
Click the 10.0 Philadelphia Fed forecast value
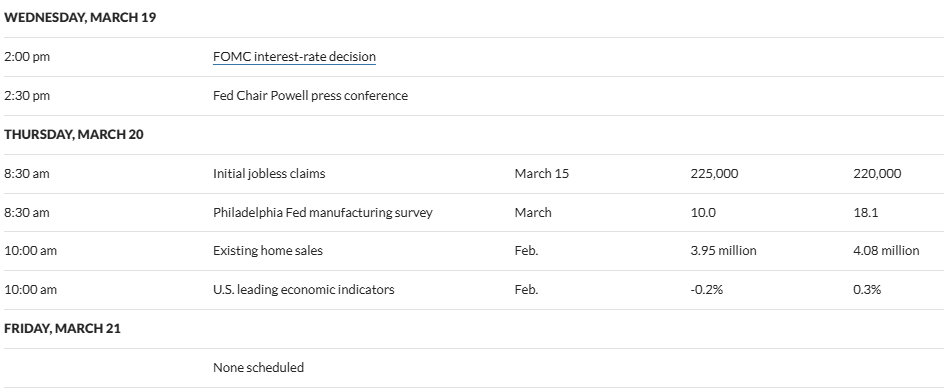(703, 213)
